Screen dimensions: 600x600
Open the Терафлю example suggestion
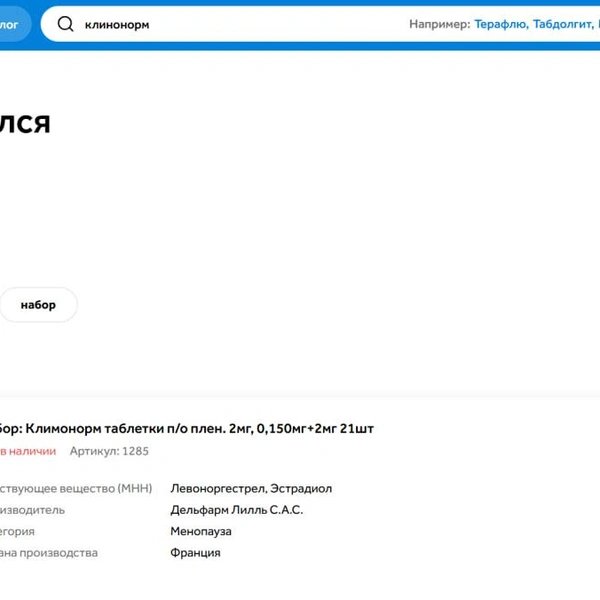click(501, 24)
